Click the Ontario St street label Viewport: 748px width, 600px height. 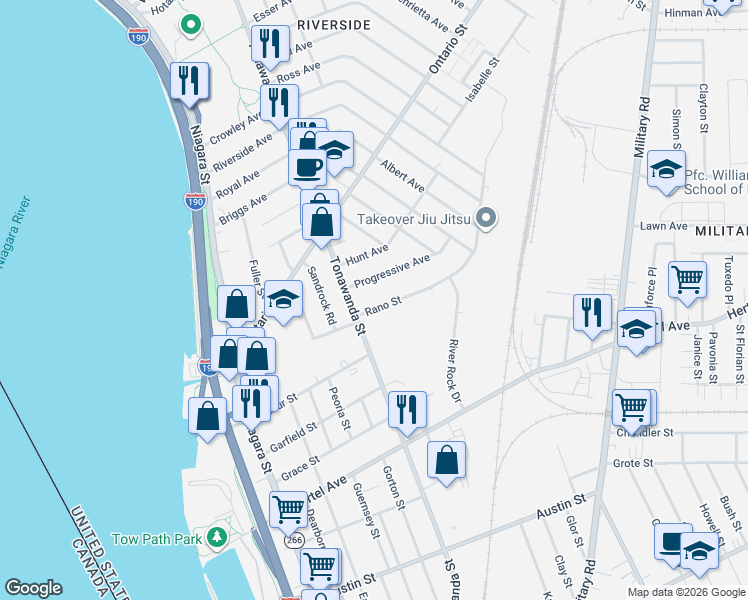point(448,50)
